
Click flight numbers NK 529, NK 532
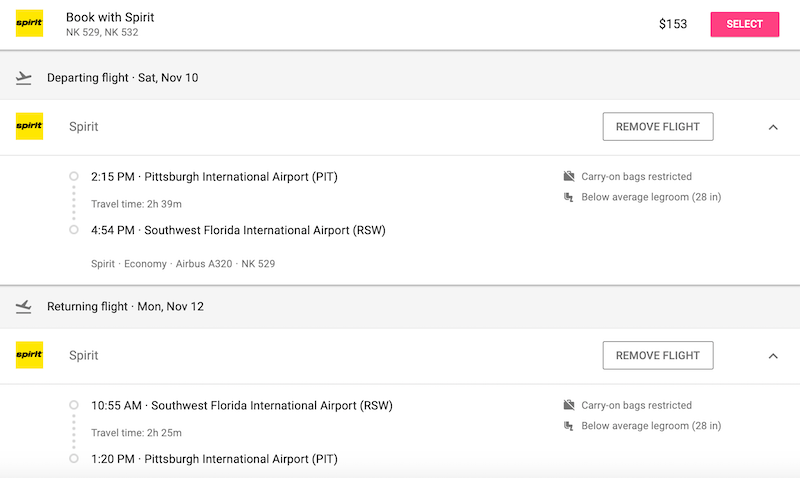click(x=102, y=32)
